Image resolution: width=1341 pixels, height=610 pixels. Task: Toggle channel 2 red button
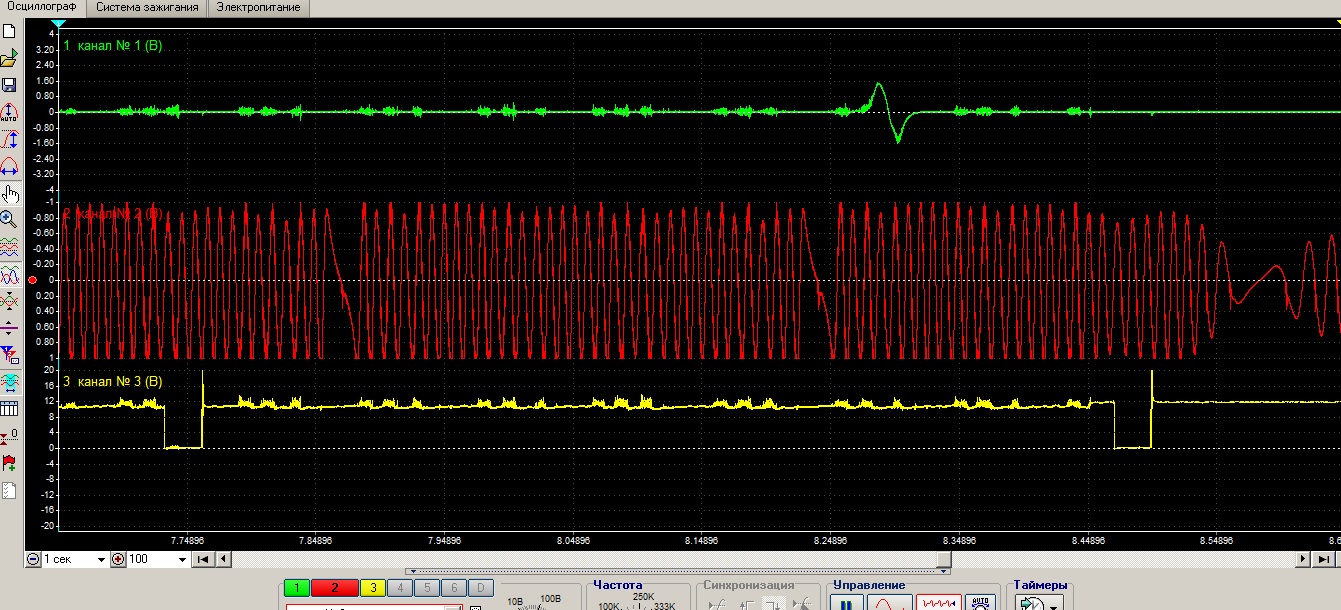335,588
